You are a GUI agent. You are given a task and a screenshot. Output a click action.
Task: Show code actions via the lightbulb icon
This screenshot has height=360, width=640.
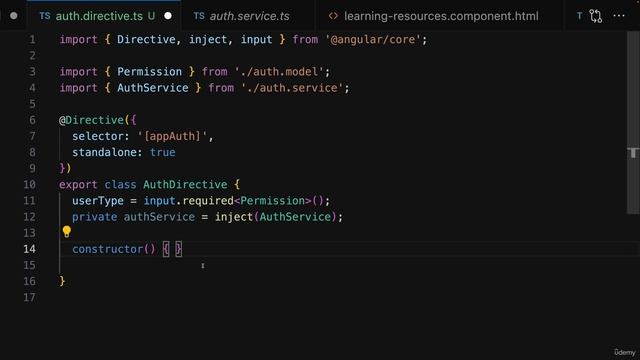67,232
